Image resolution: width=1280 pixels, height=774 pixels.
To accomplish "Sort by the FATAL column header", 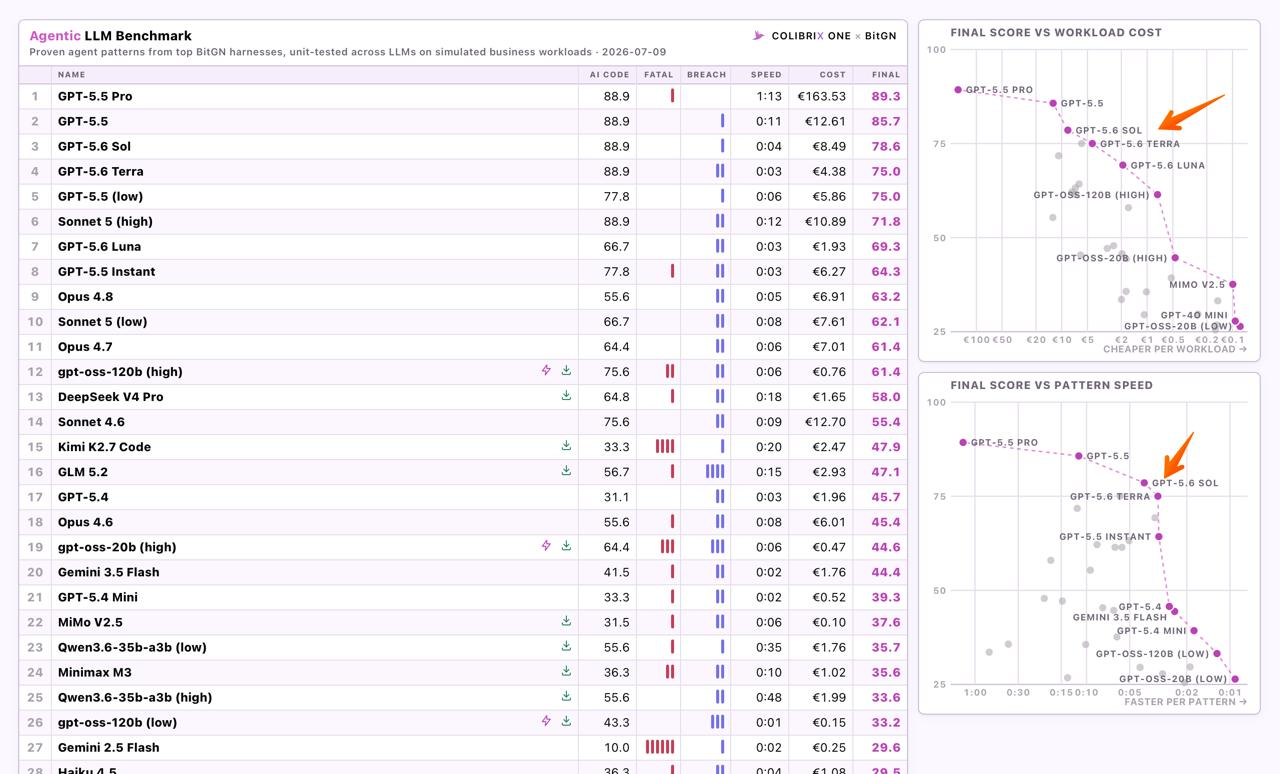I will pos(659,74).
